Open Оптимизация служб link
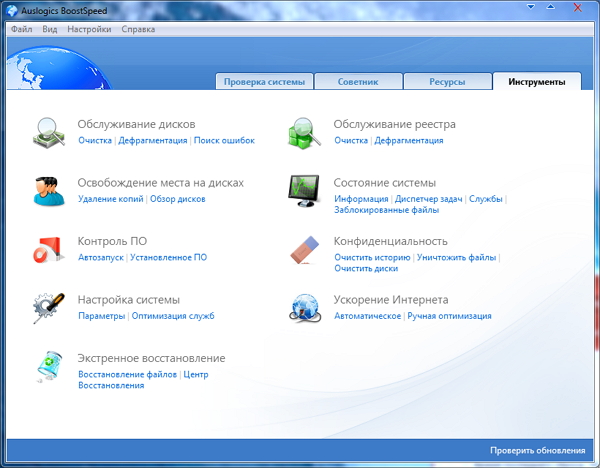This screenshot has width=600, height=468. click(173, 316)
